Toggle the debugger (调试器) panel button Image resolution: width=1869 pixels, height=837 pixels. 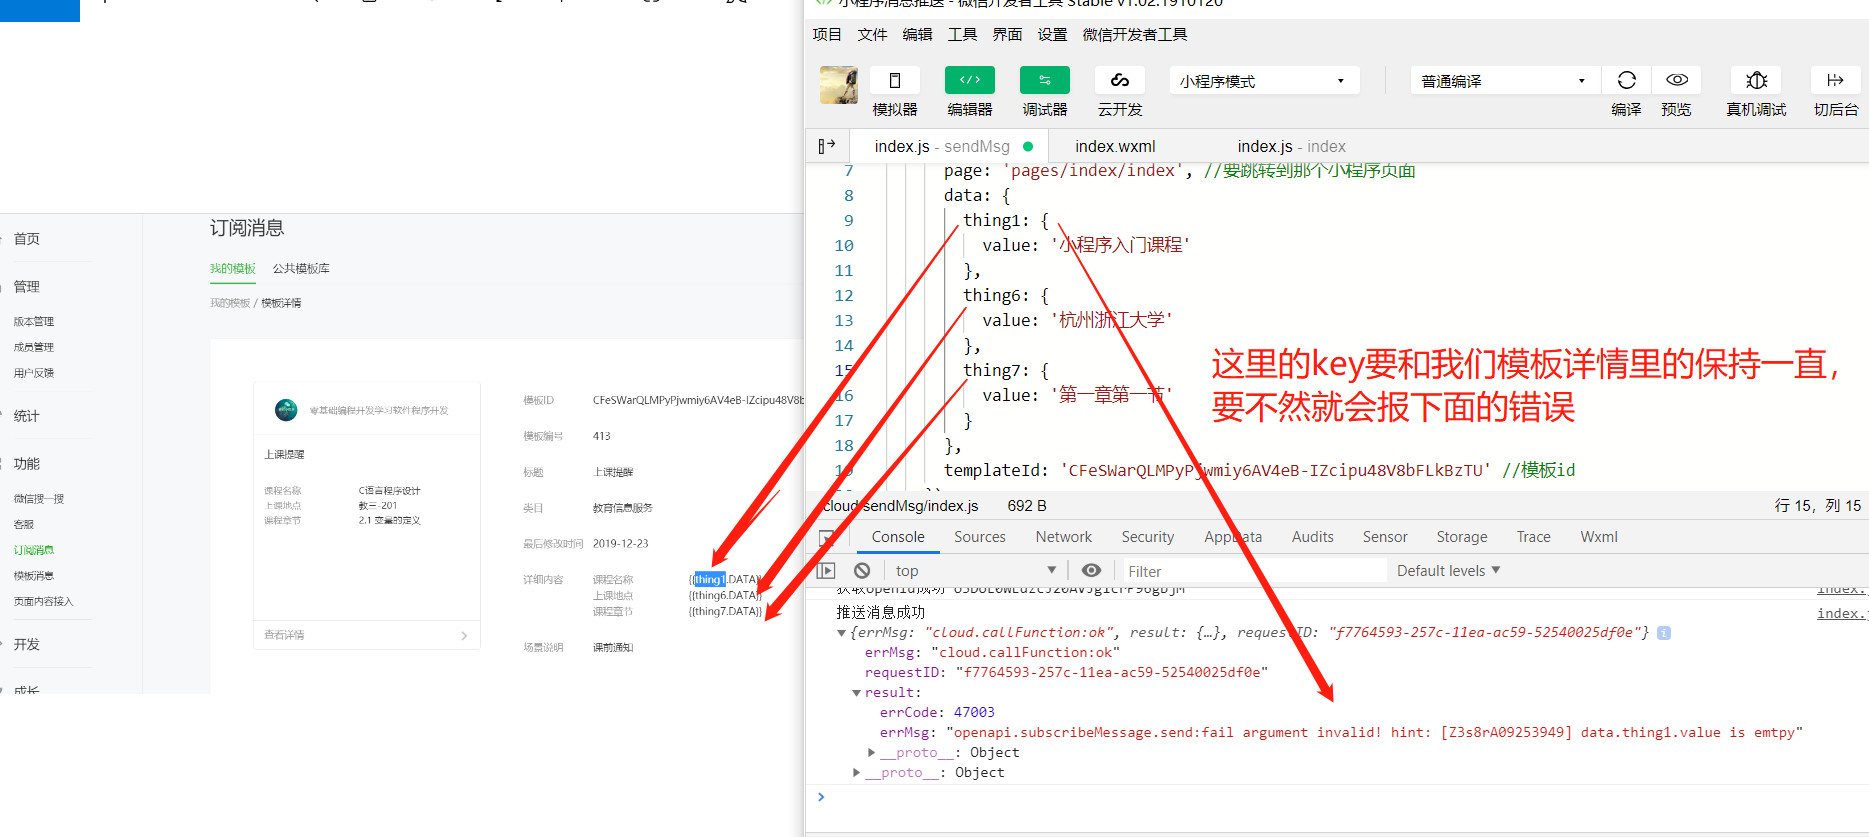pos(1045,80)
